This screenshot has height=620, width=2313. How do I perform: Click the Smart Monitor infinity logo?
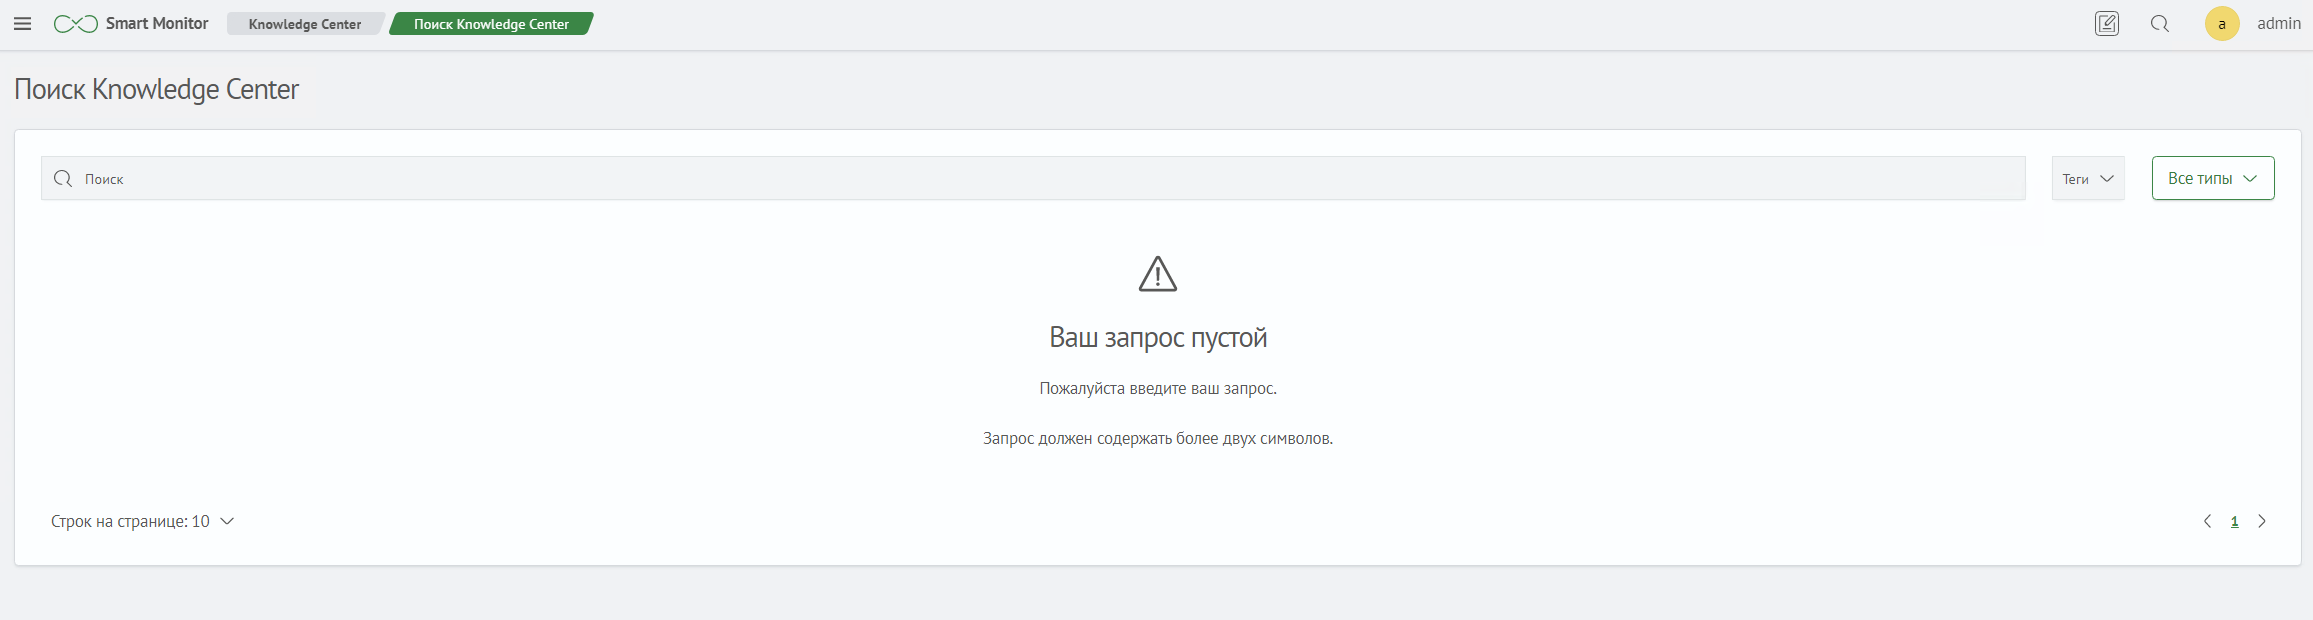[x=76, y=24]
